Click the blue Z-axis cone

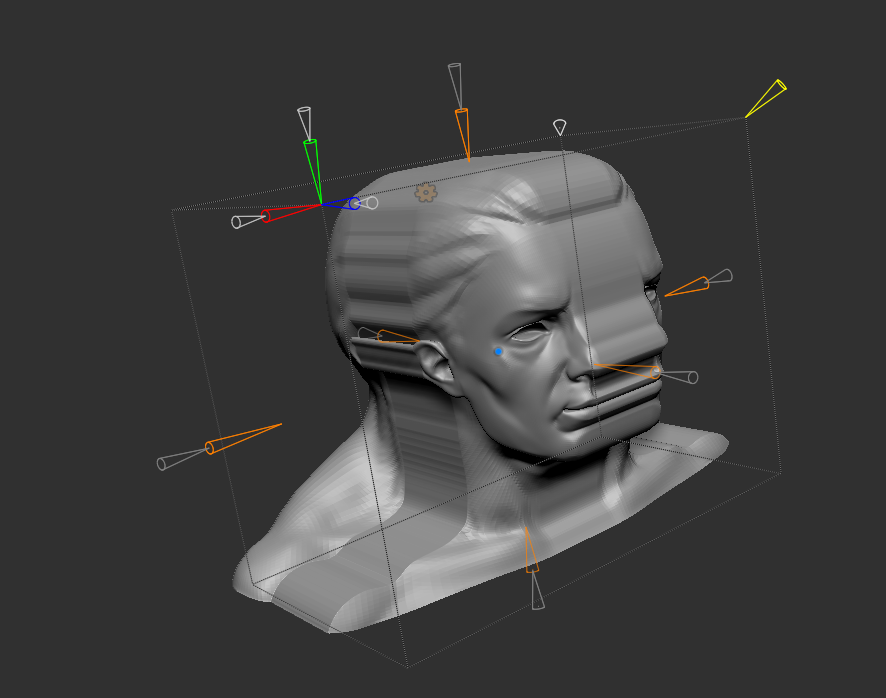point(341,203)
